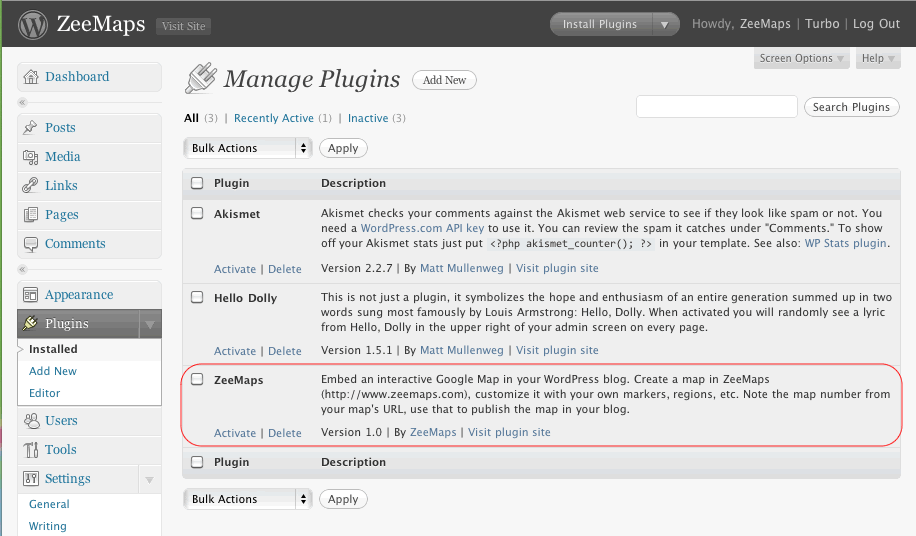Open General settings submenu item
Viewport: 916px width, 536px height.
(49, 504)
